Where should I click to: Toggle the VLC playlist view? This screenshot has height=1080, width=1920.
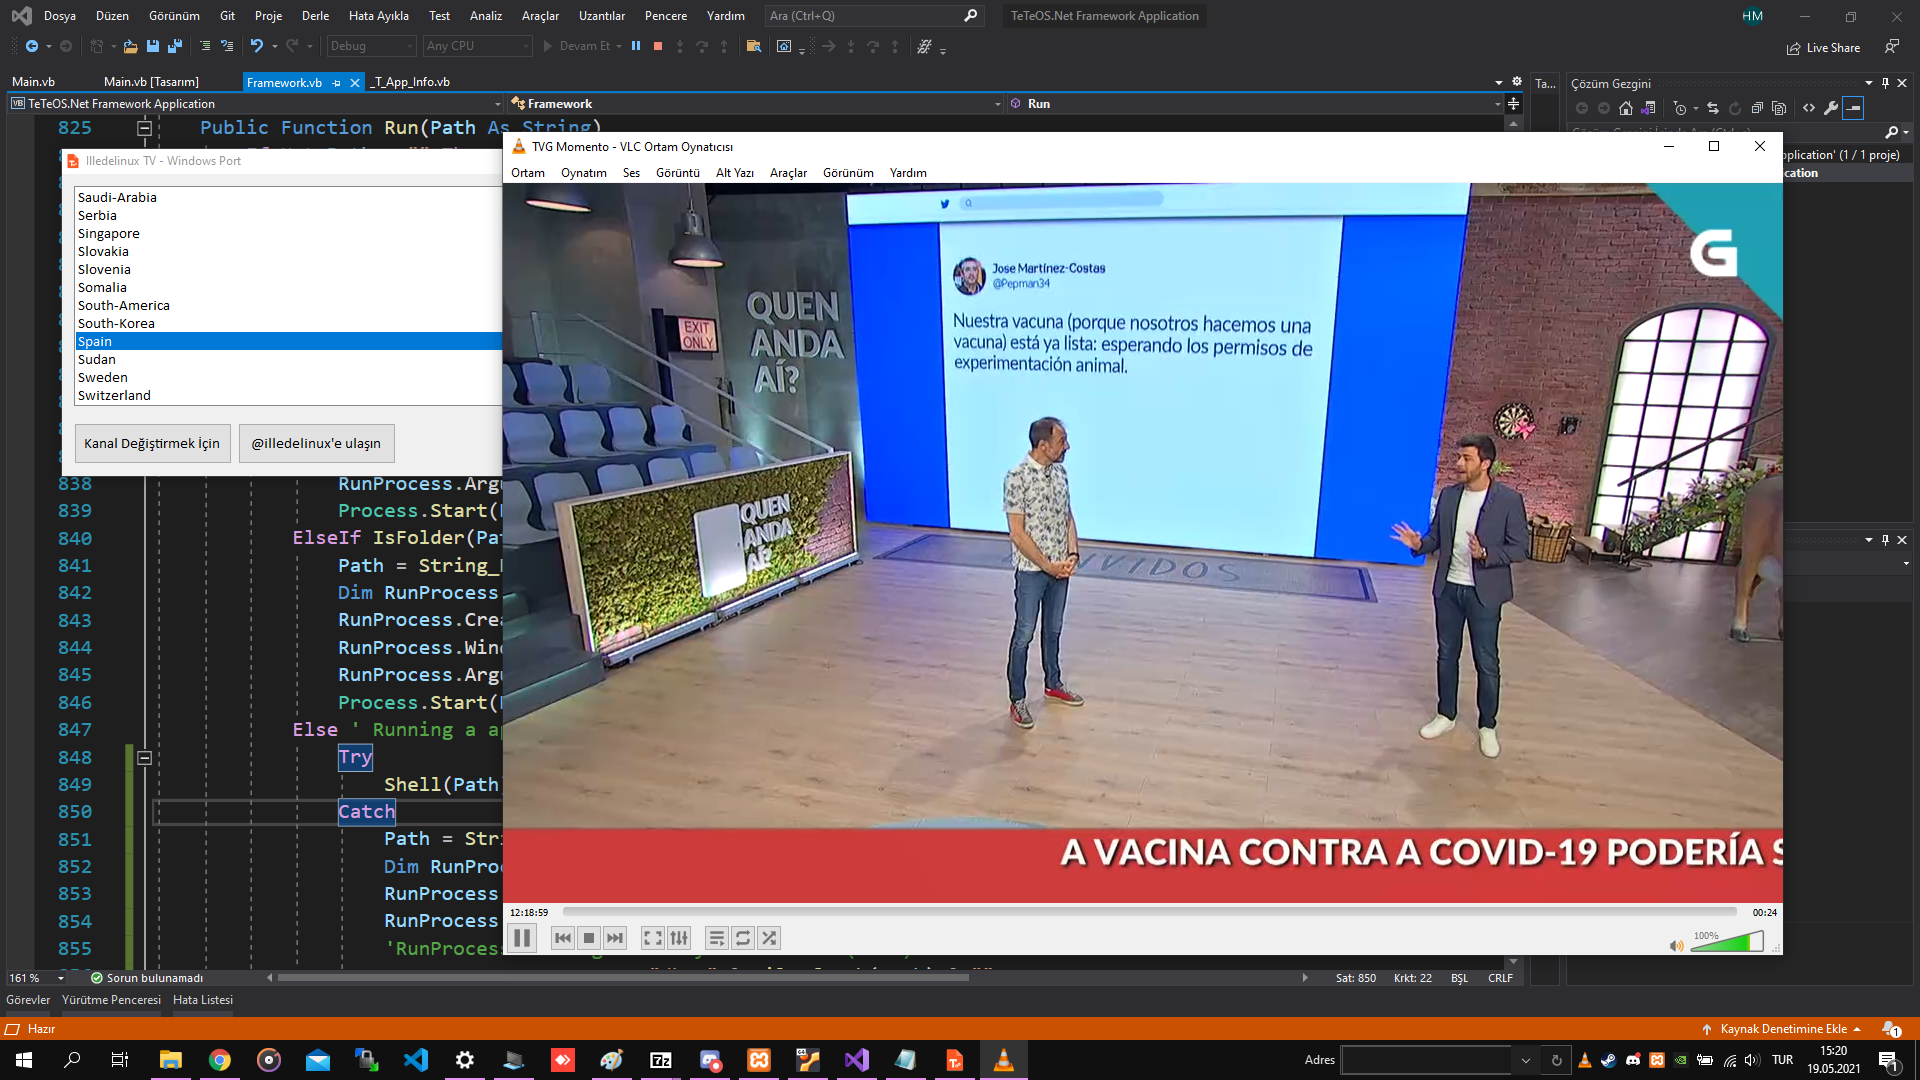pyautogui.click(x=717, y=938)
